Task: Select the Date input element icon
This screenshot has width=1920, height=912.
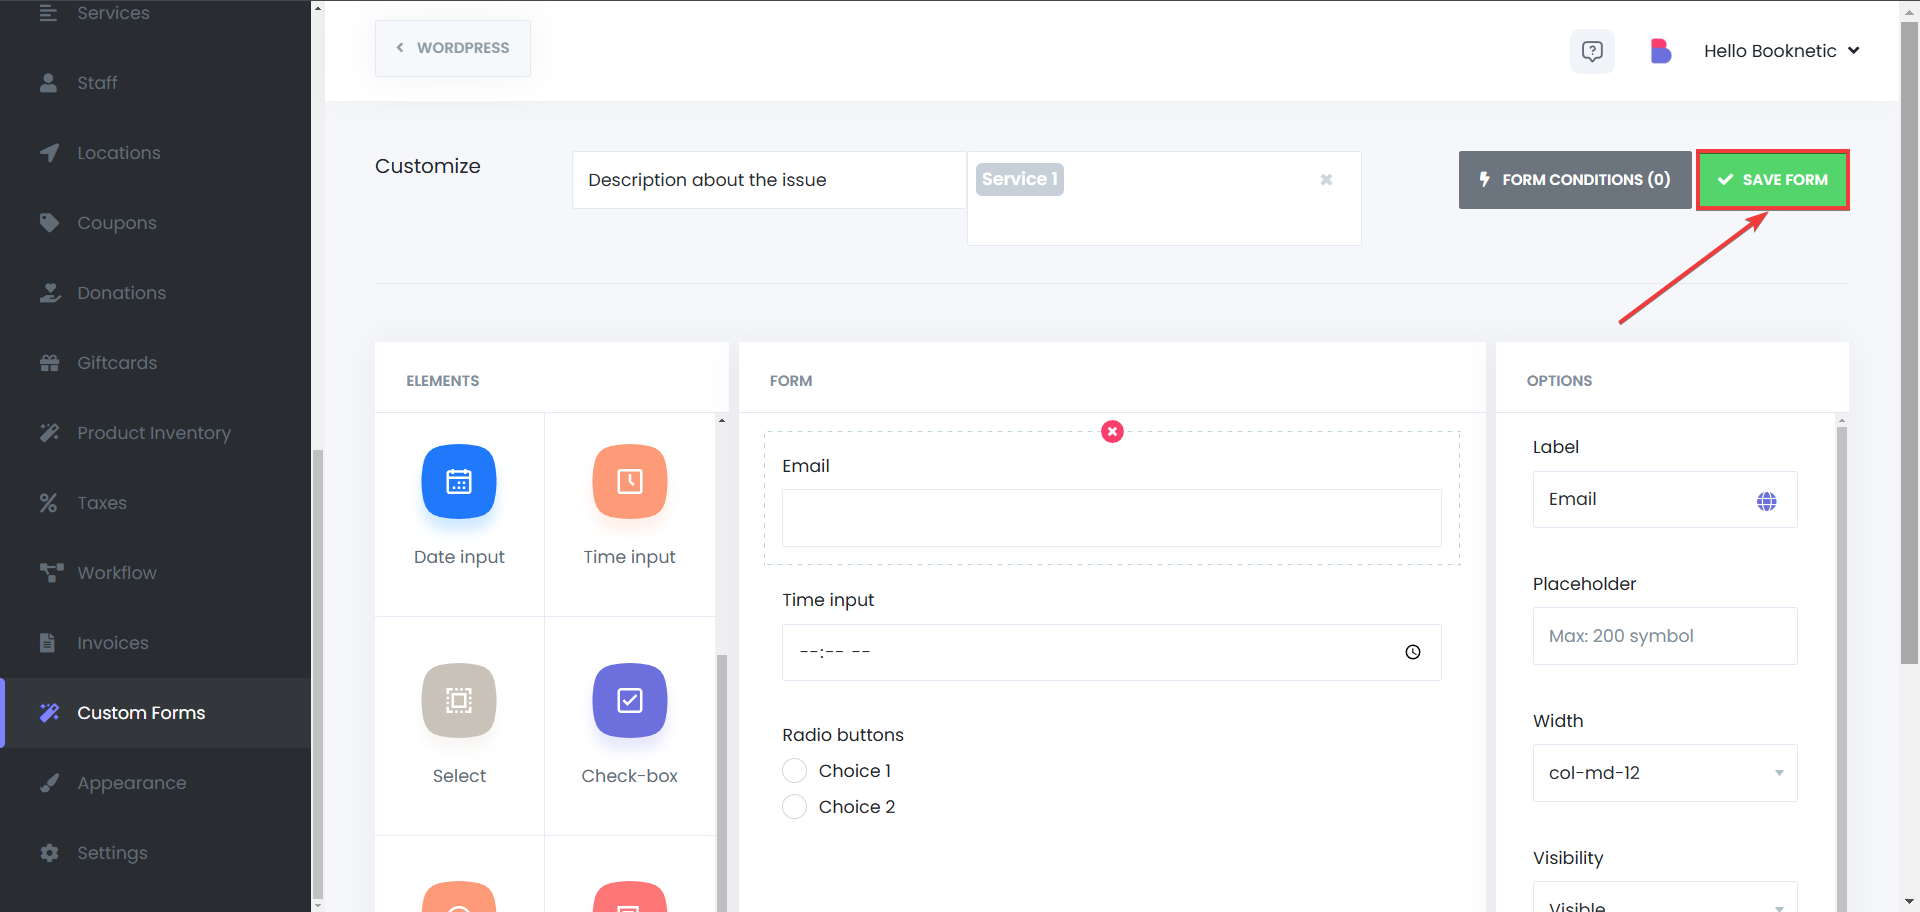Action: point(459,481)
